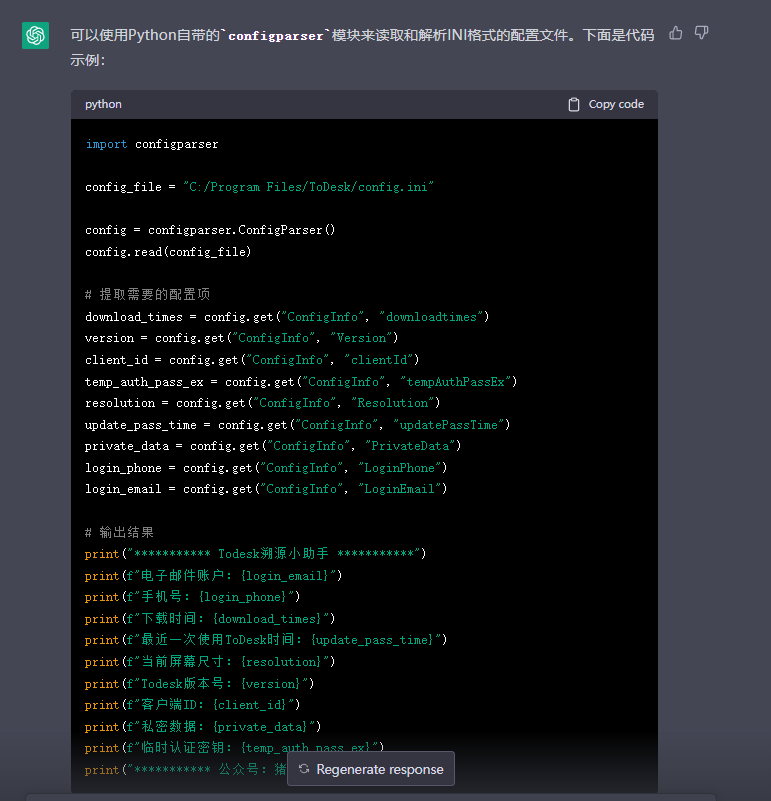Click the update_pass_time assignment line

click(298, 425)
